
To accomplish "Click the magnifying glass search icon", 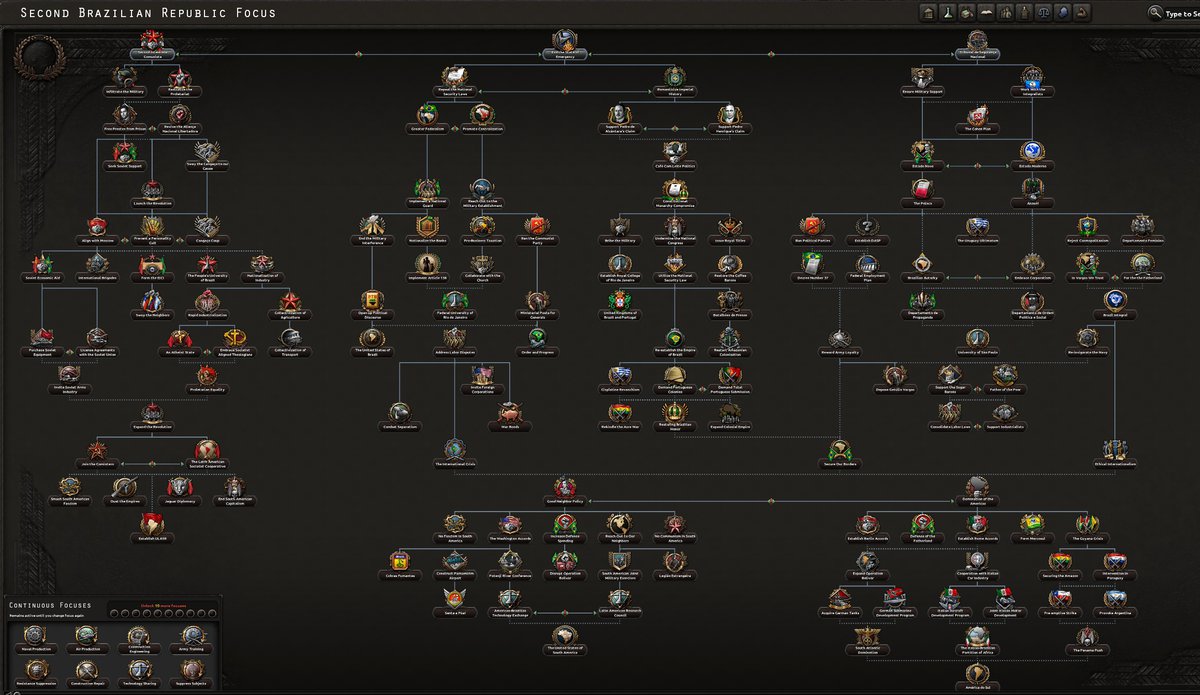I will coord(1155,14).
